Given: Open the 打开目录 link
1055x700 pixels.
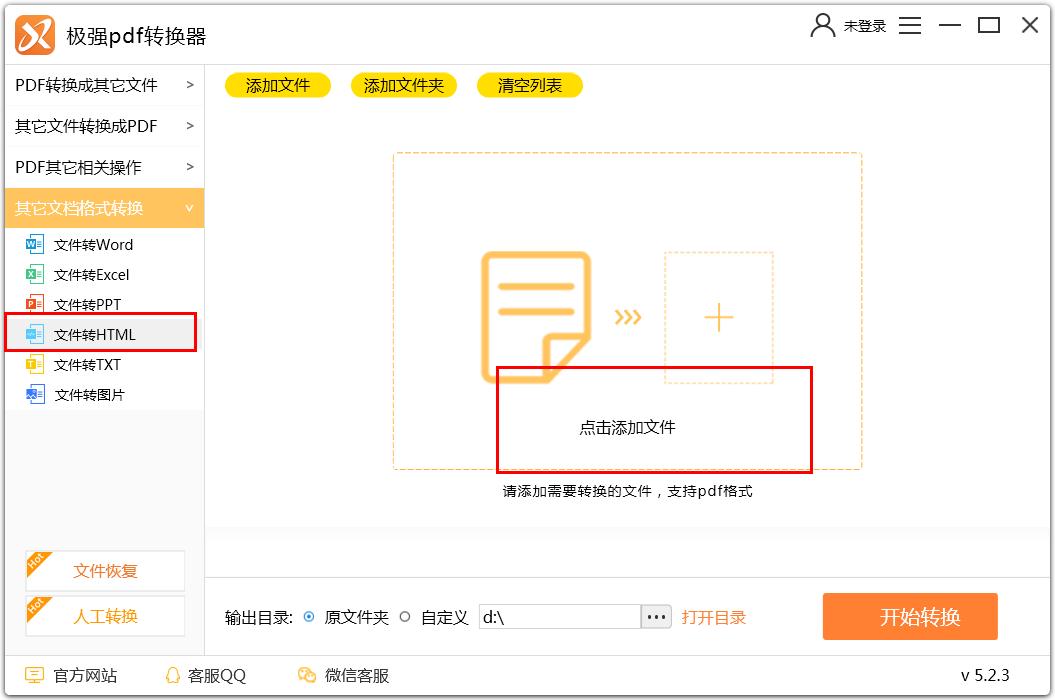Looking at the screenshot, I should (714, 617).
